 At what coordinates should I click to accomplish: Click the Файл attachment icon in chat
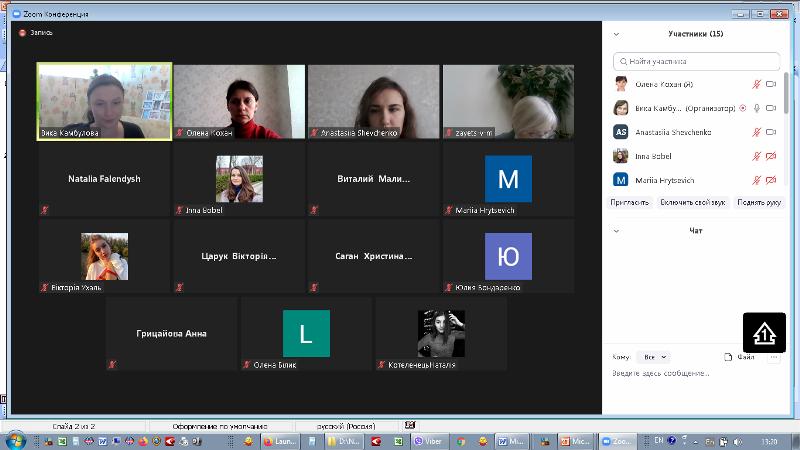[728, 357]
